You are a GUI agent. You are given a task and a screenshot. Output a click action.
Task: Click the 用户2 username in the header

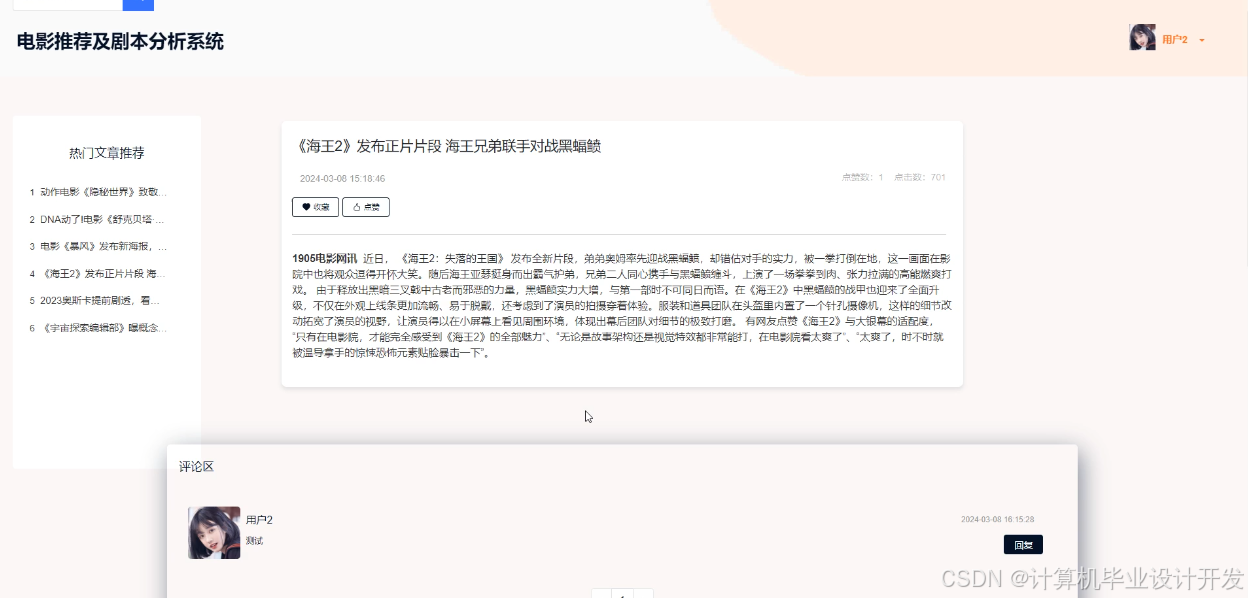pos(1175,40)
